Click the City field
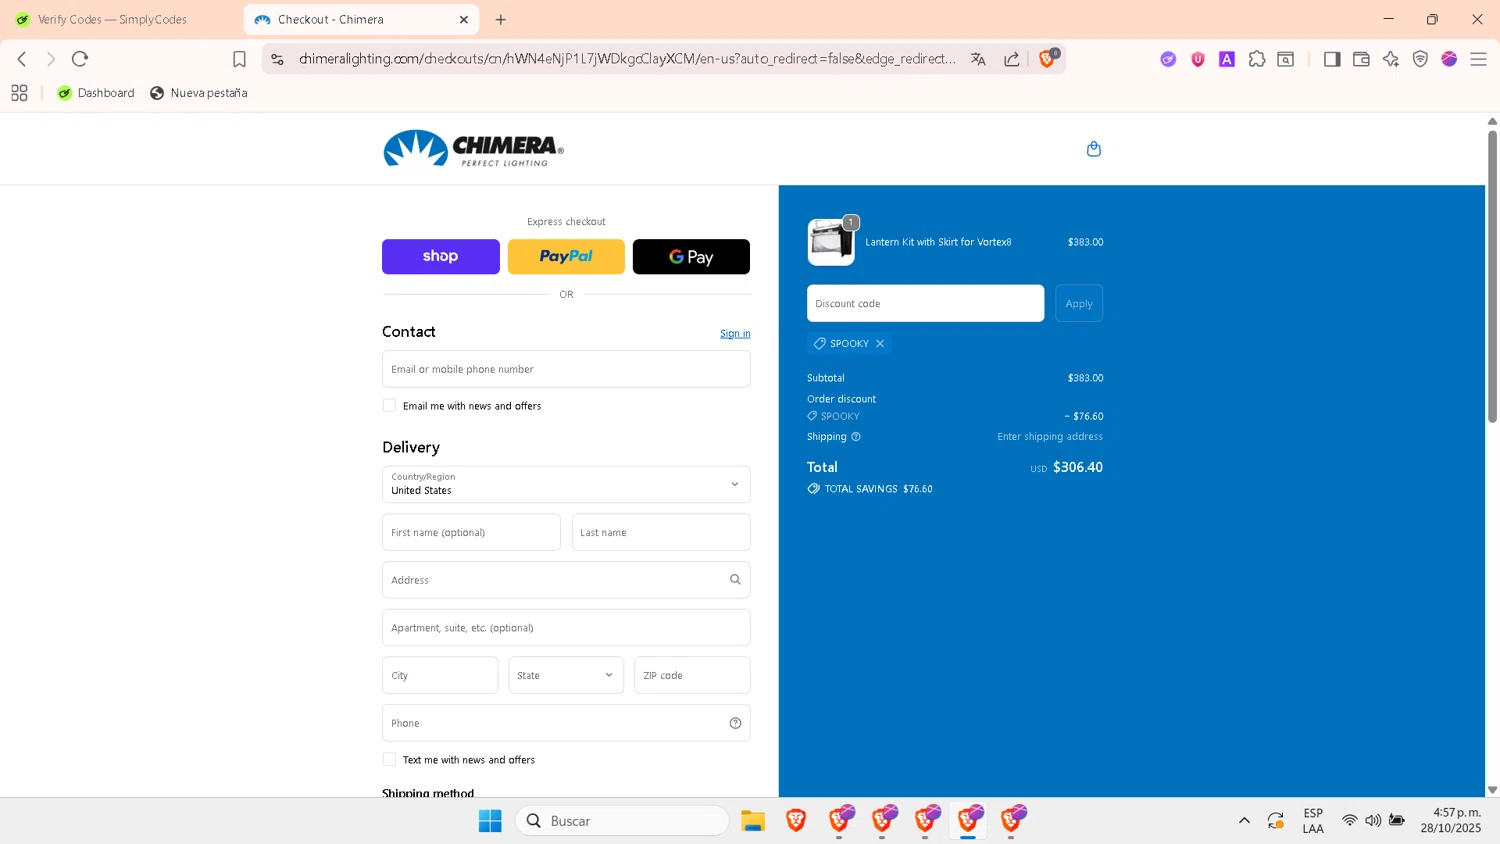The height and width of the screenshot is (844, 1500). tap(440, 675)
